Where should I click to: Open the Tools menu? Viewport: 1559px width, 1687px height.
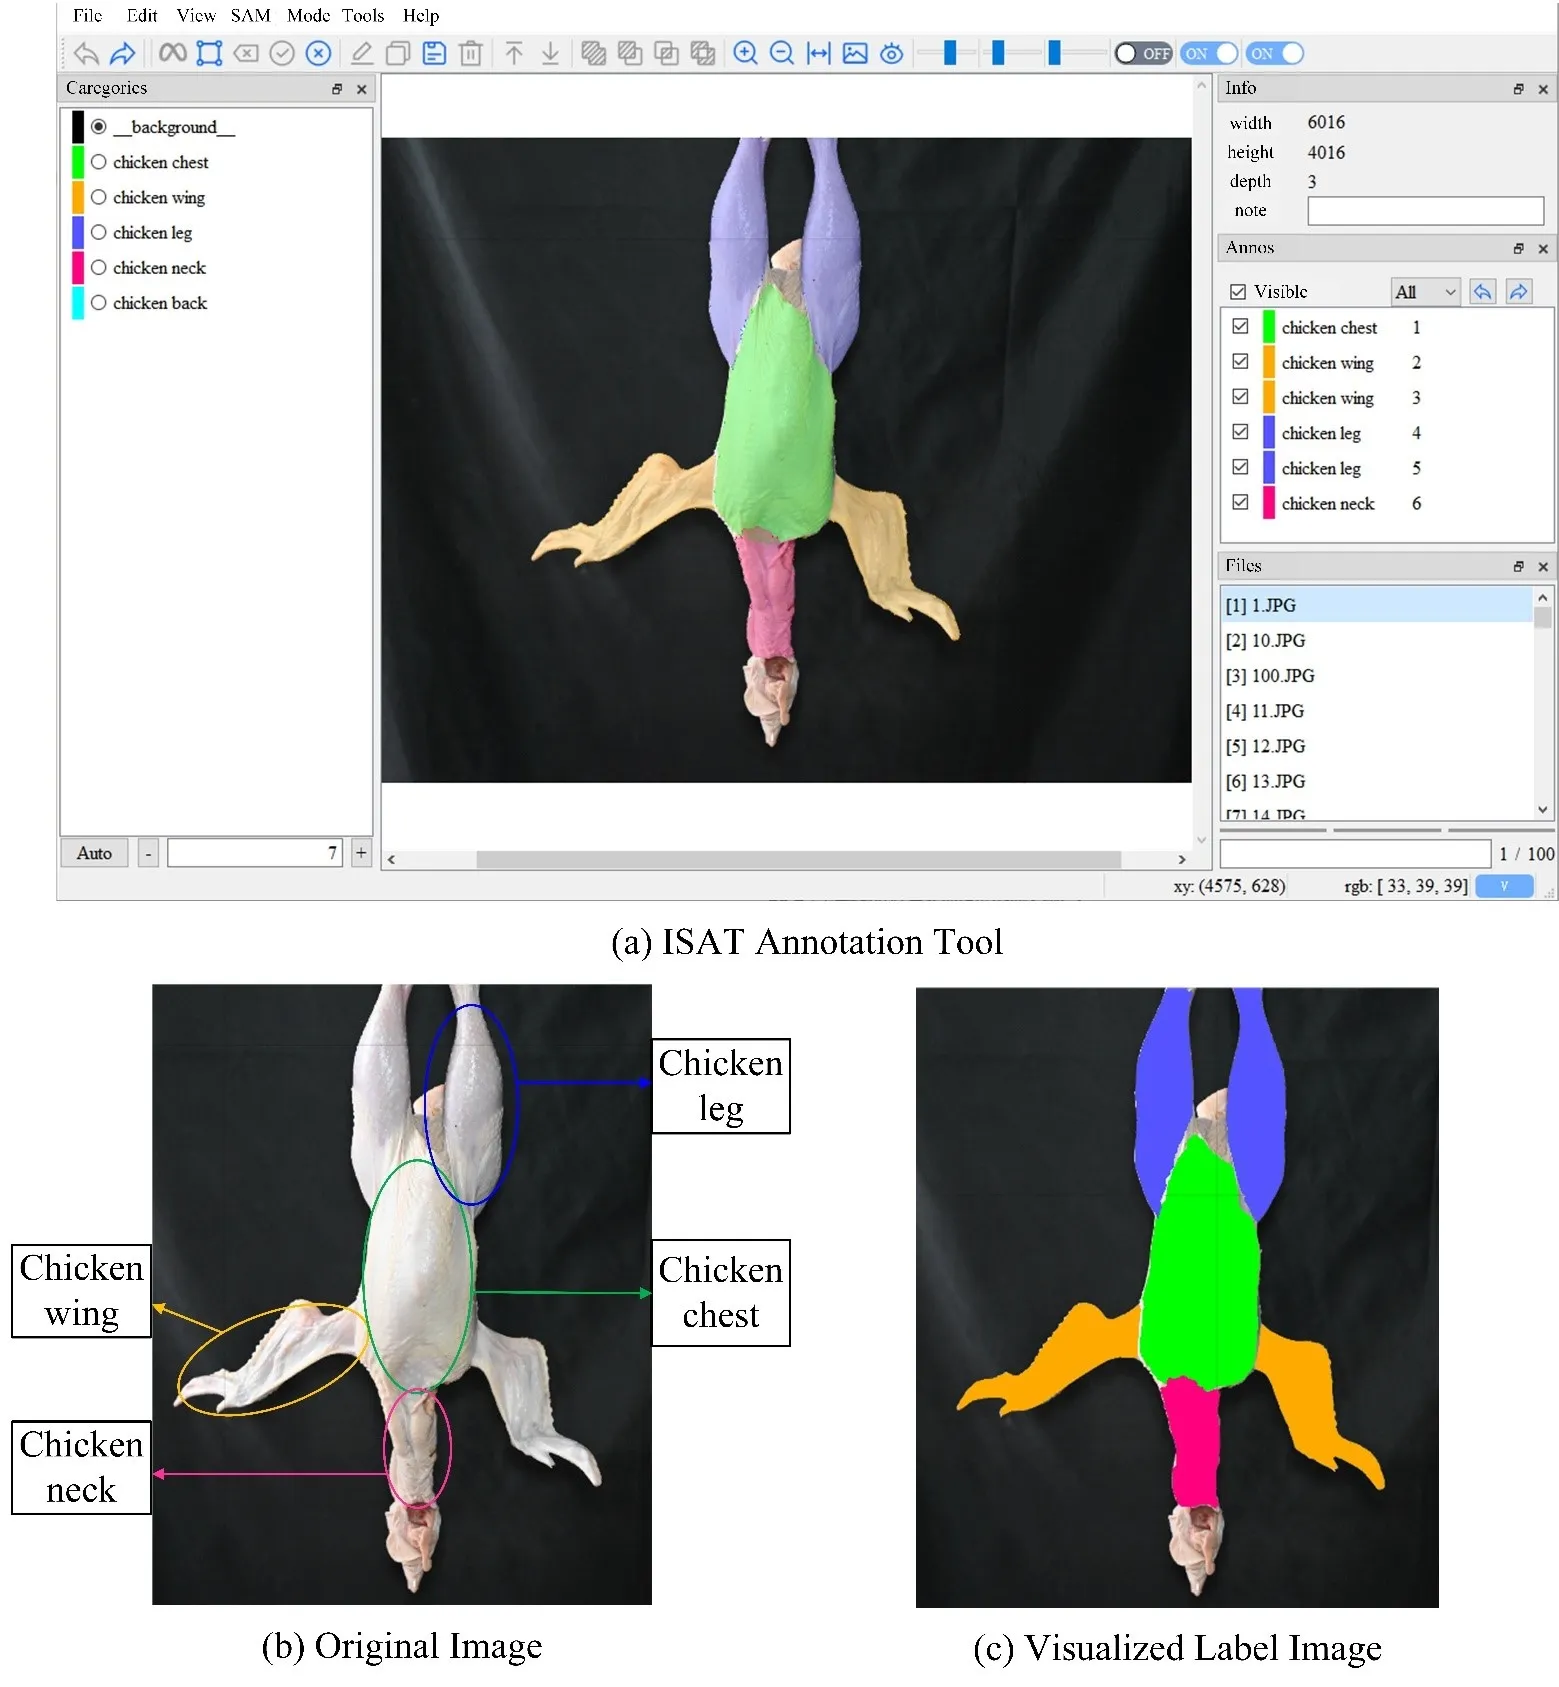[x=363, y=15]
